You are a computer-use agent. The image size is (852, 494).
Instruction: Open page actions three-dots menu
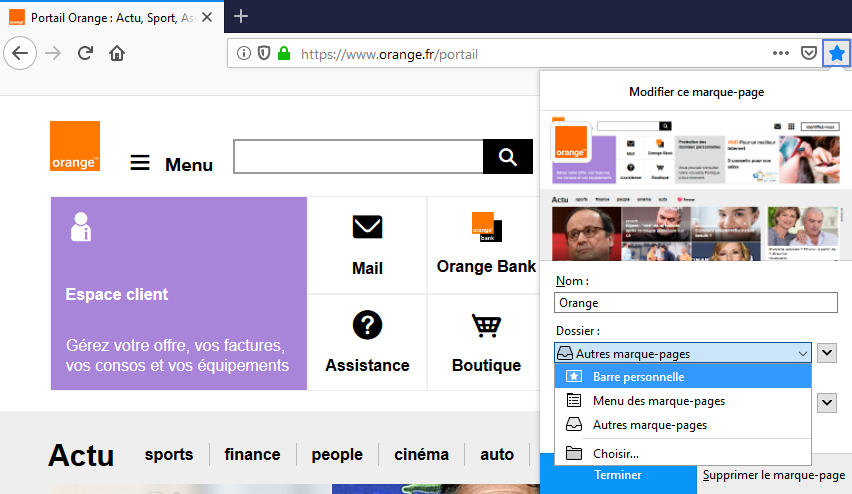pos(781,53)
